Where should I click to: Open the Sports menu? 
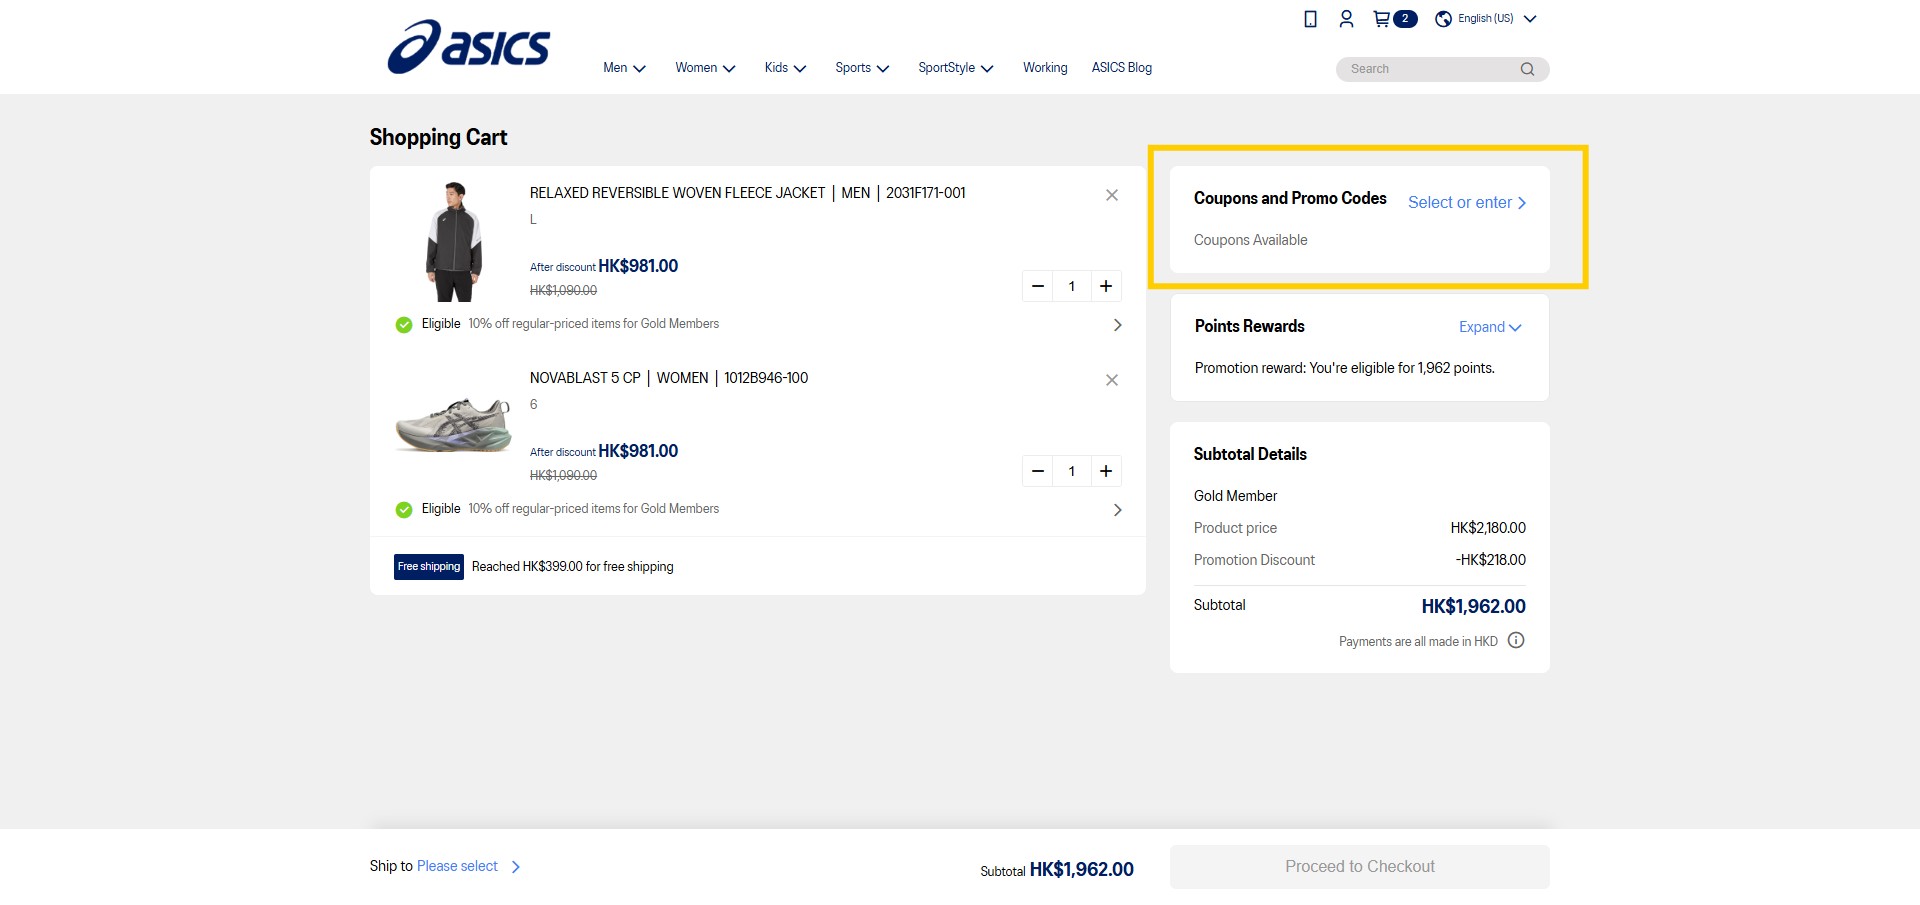(862, 68)
